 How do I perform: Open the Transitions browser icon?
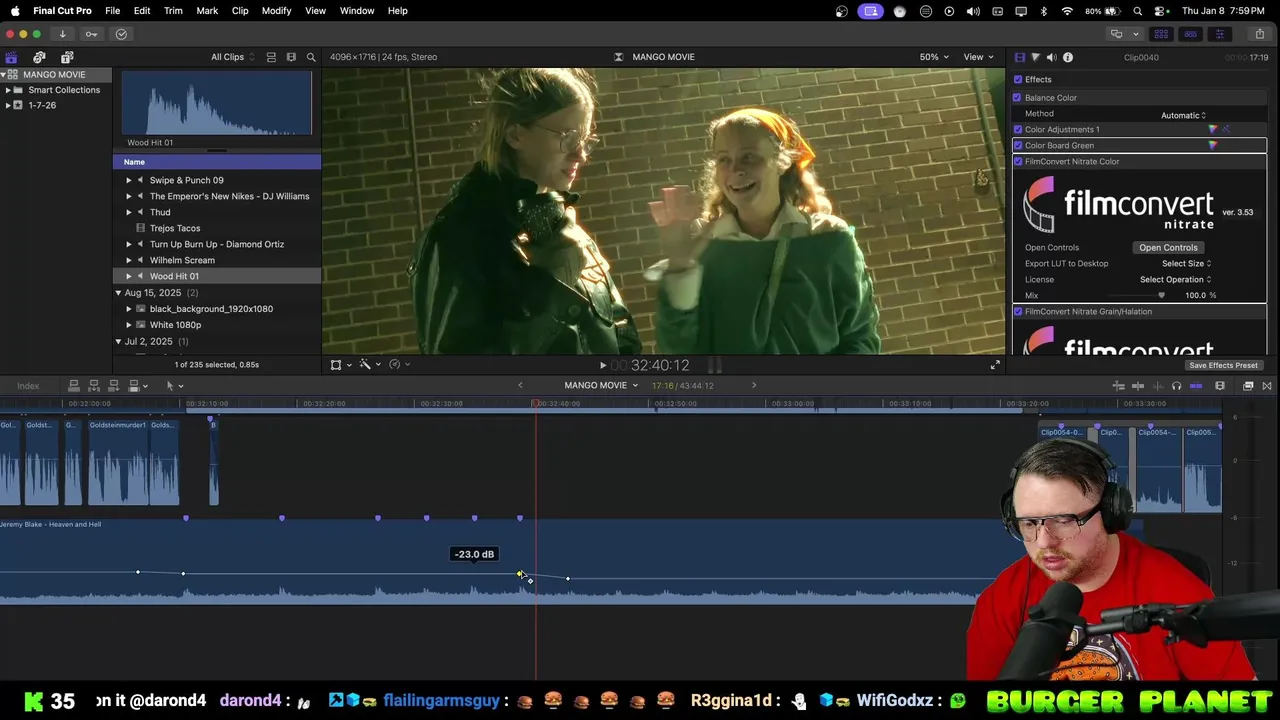coord(1267,386)
